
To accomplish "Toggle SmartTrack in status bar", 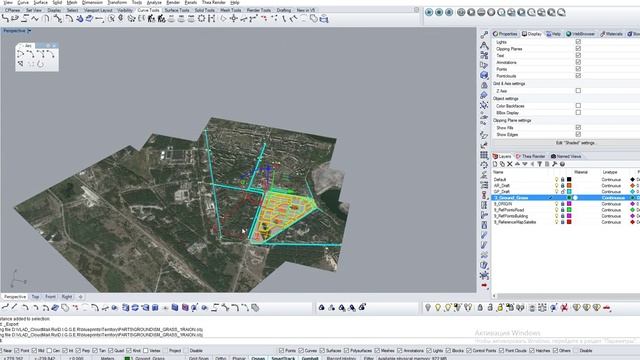I will coord(283,358).
